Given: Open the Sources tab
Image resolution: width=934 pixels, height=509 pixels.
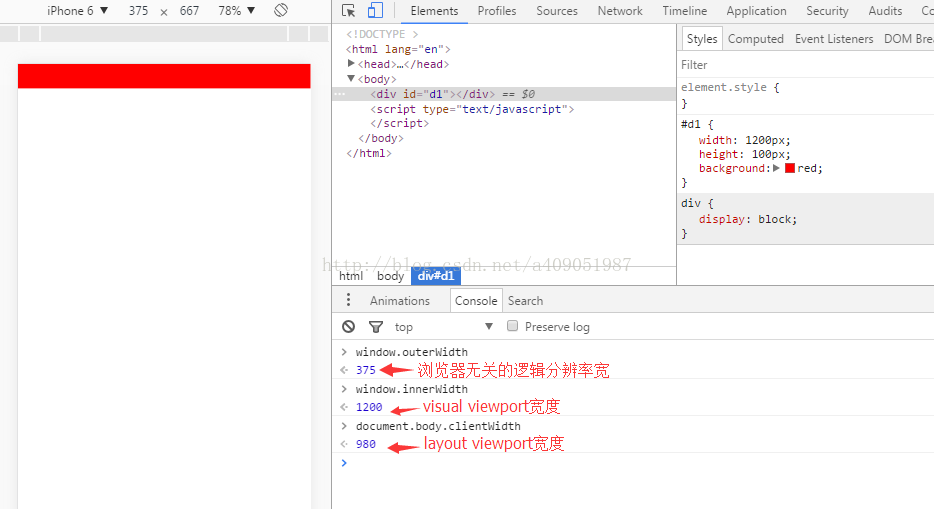Looking at the screenshot, I should click(557, 11).
